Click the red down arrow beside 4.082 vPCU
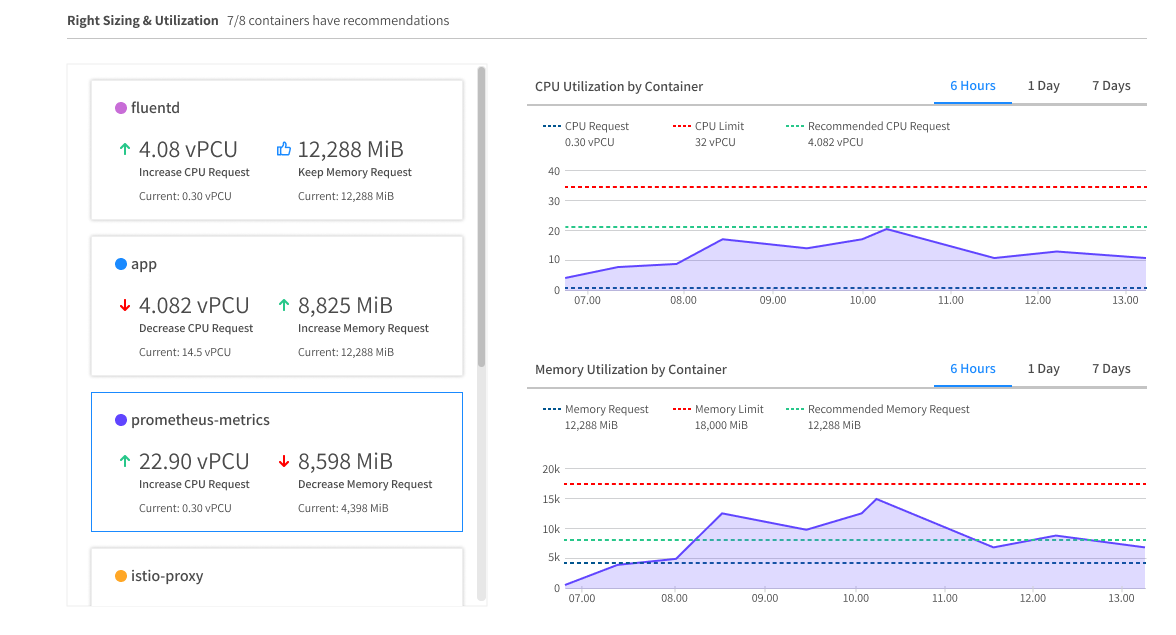 125,305
